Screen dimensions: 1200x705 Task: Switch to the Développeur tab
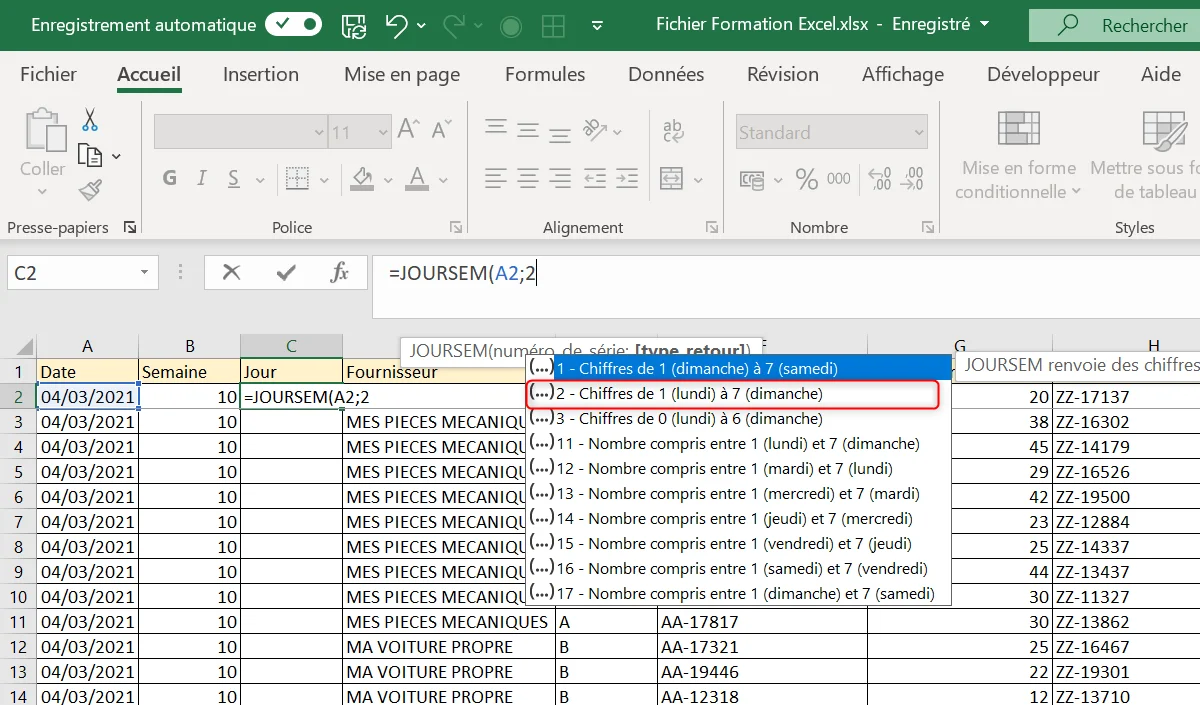click(1043, 74)
